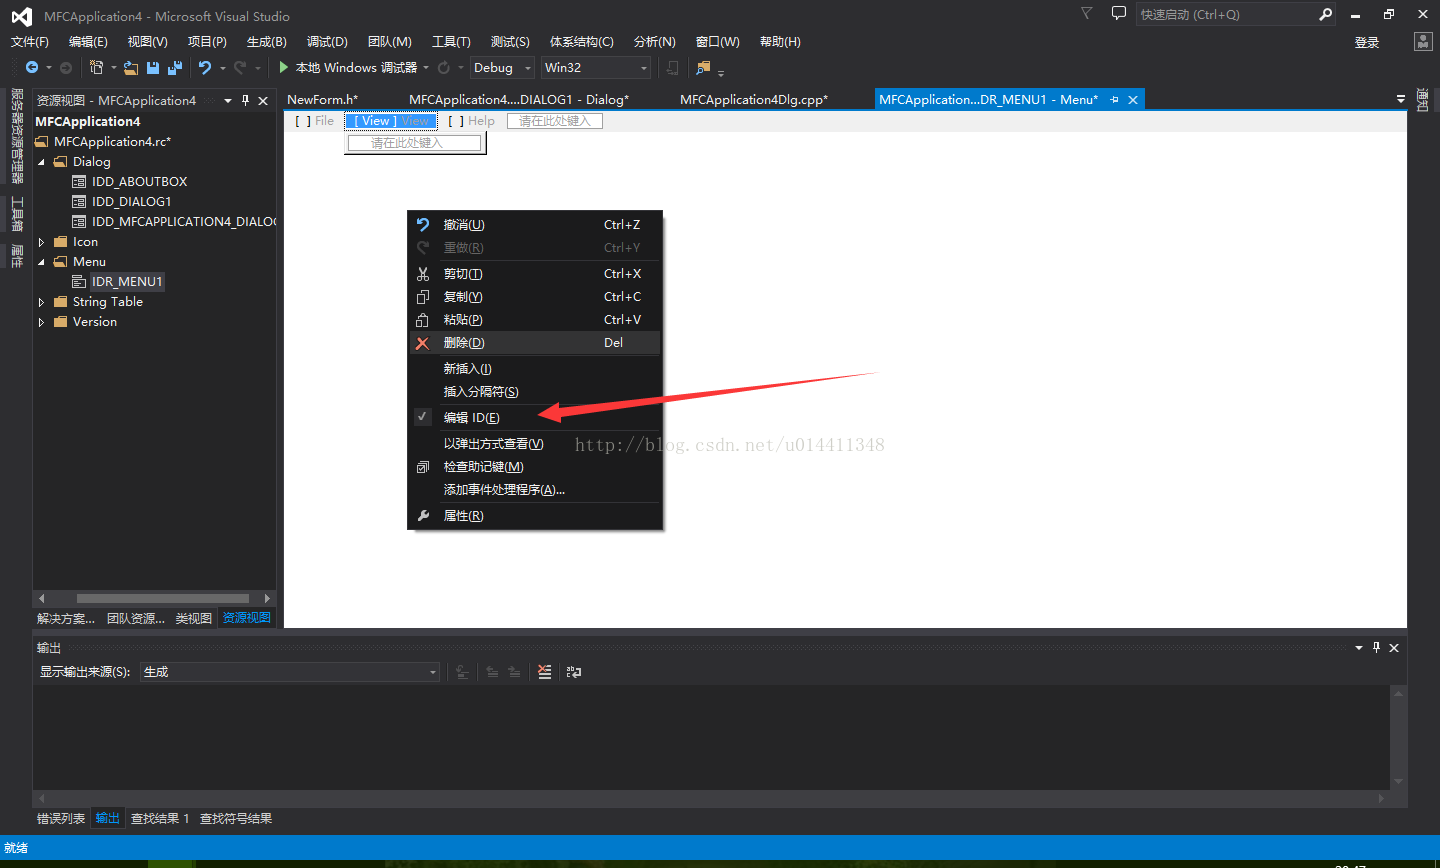Select 撤消(U) undo in context menu
Image resolution: width=1440 pixels, height=868 pixels.
[535, 224]
